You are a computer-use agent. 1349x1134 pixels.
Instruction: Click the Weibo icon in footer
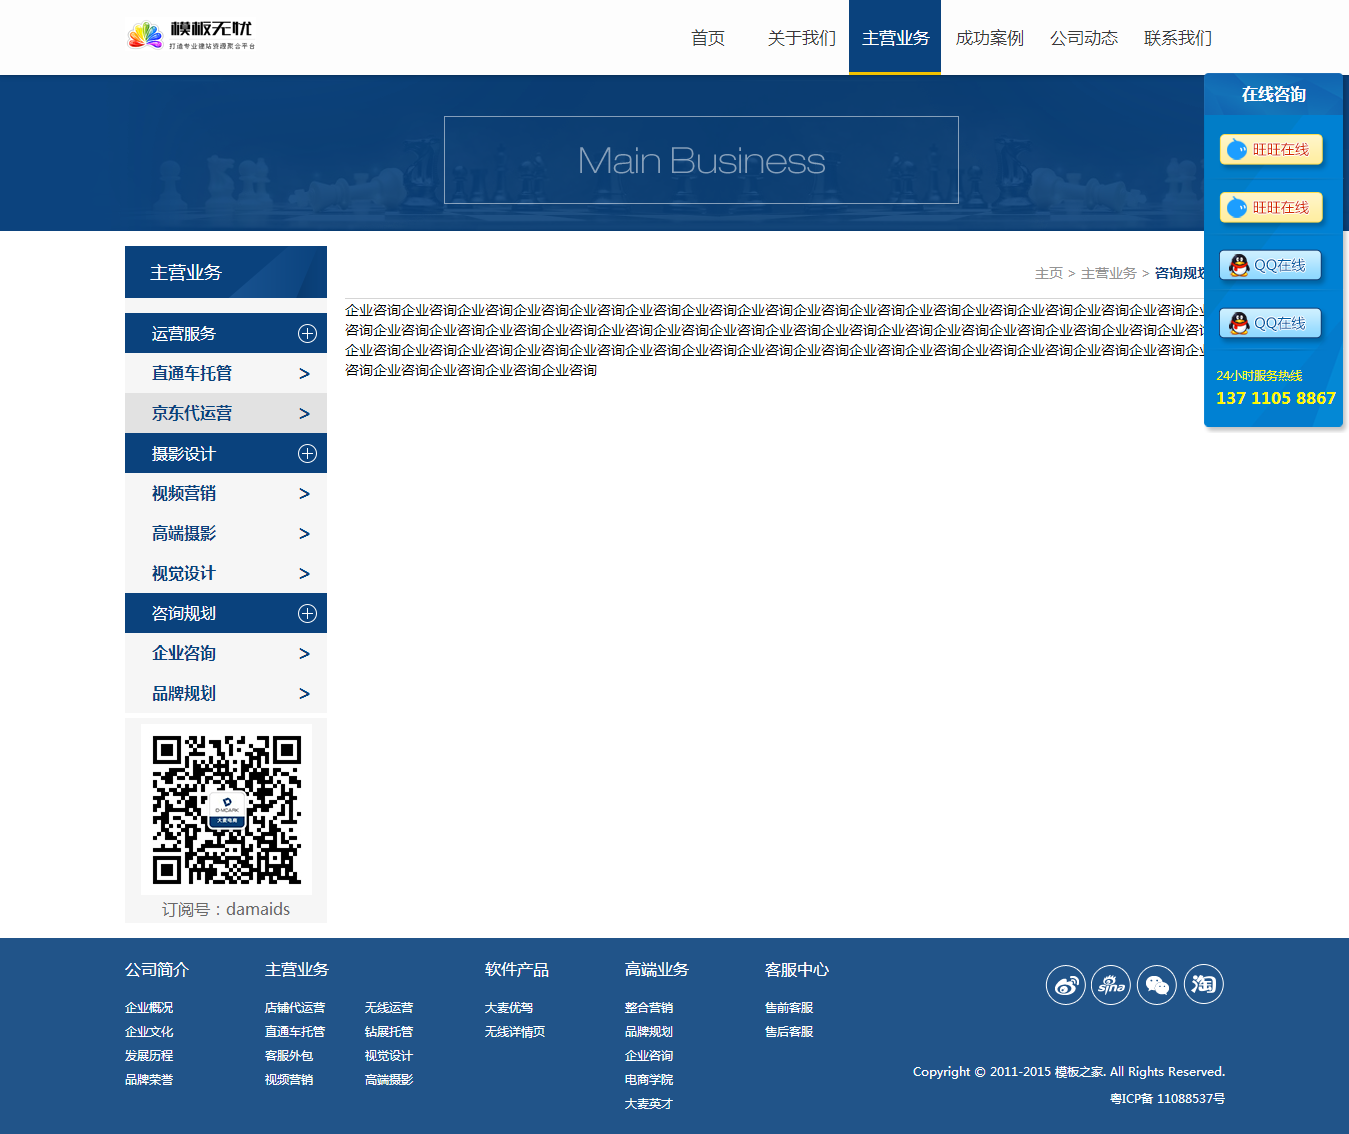(x=1065, y=985)
